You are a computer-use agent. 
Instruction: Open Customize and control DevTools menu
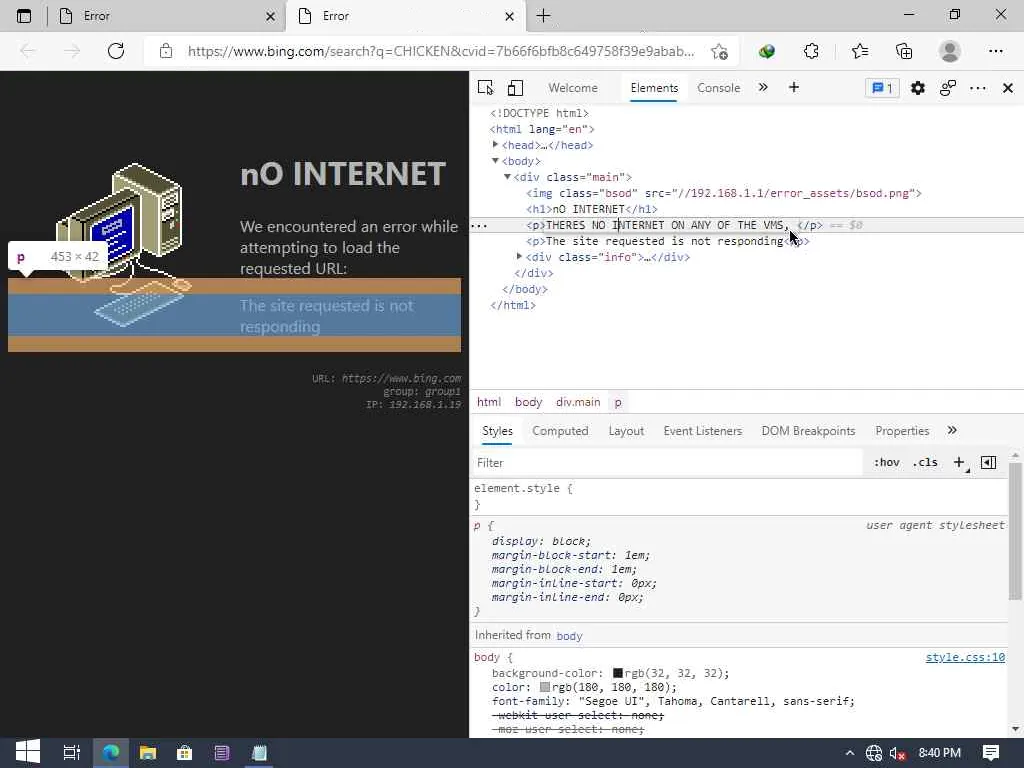(x=978, y=88)
